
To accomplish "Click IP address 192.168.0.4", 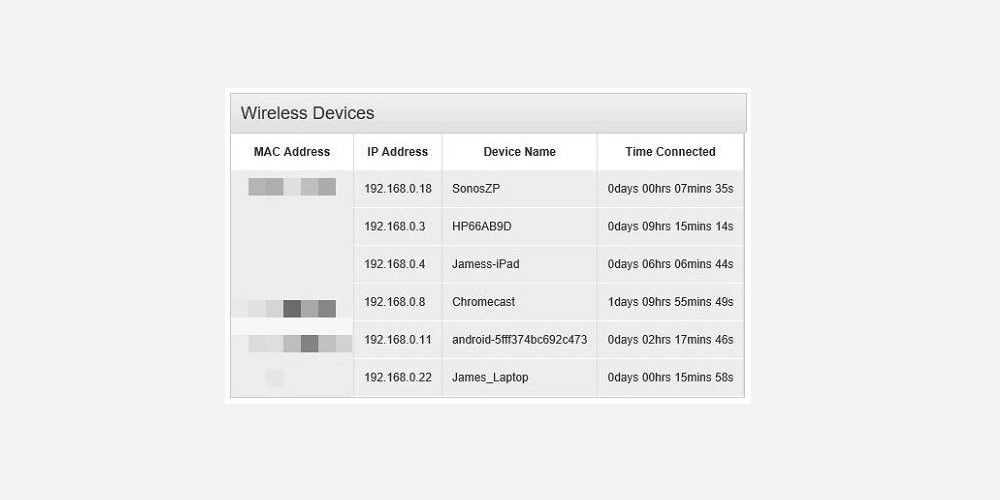I will pos(395,264).
